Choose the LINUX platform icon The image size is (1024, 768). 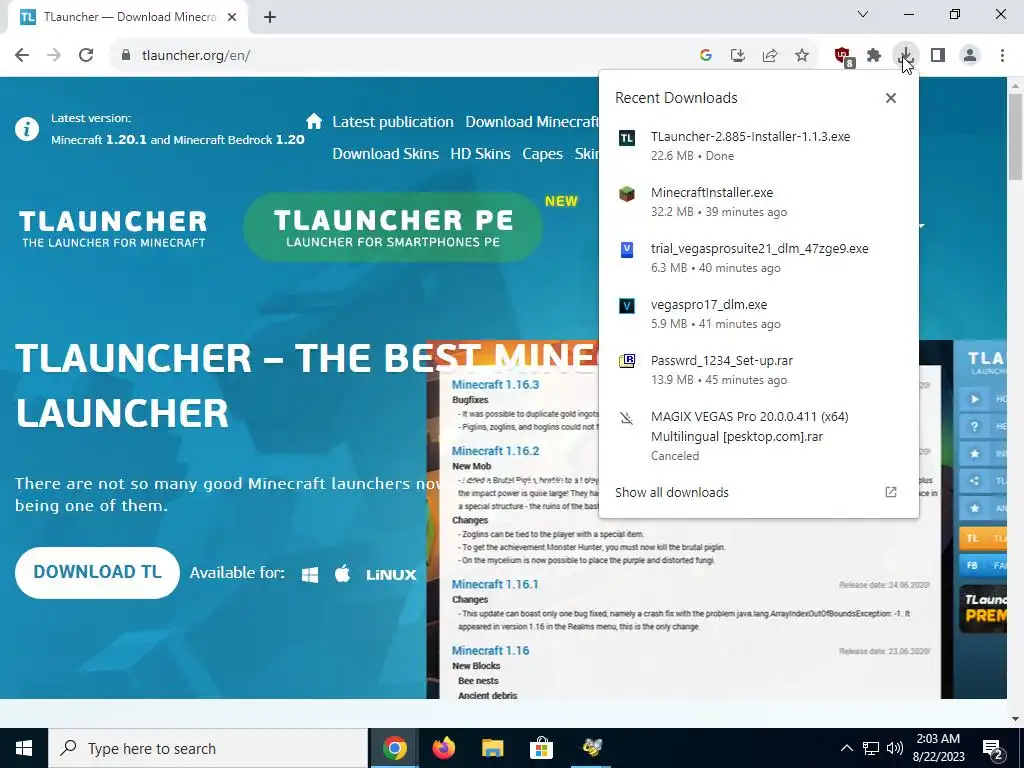391,575
